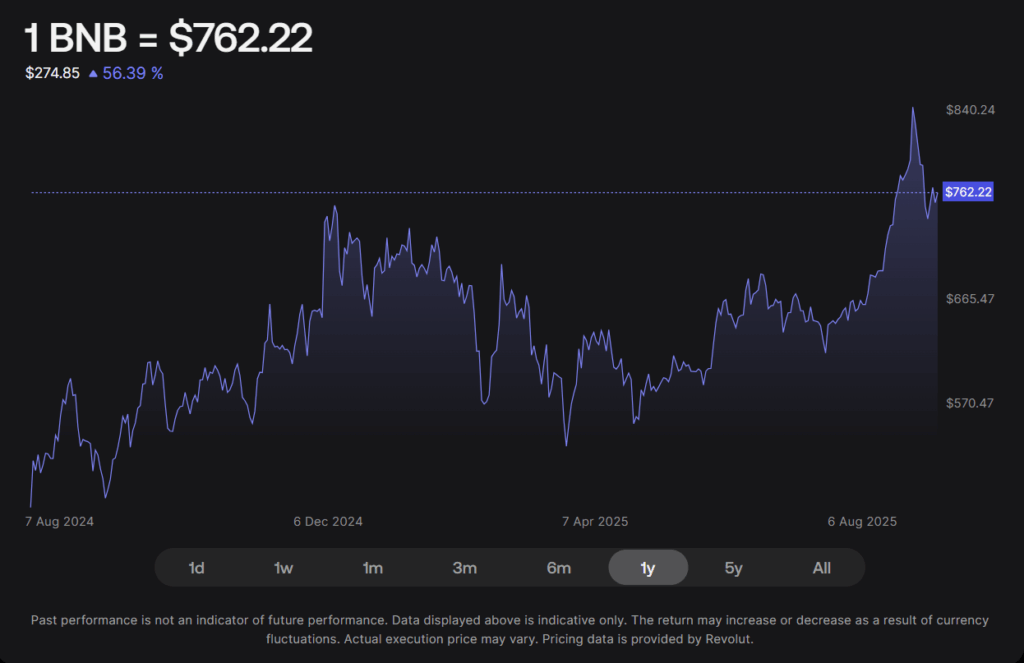
Task: Show the 5y price history
Action: (733, 568)
